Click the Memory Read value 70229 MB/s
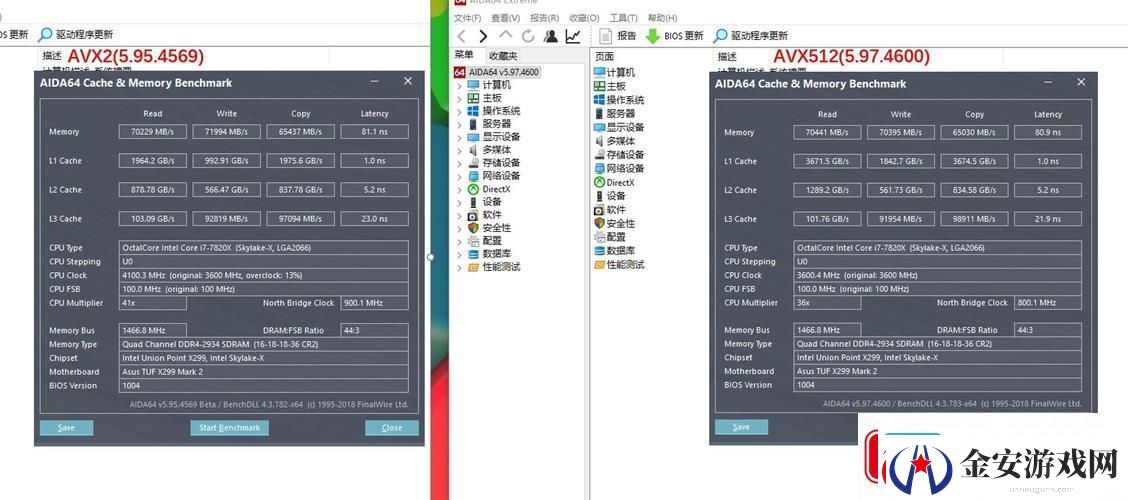The height and width of the screenshot is (500, 1128). pyautogui.click(x=153, y=132)
